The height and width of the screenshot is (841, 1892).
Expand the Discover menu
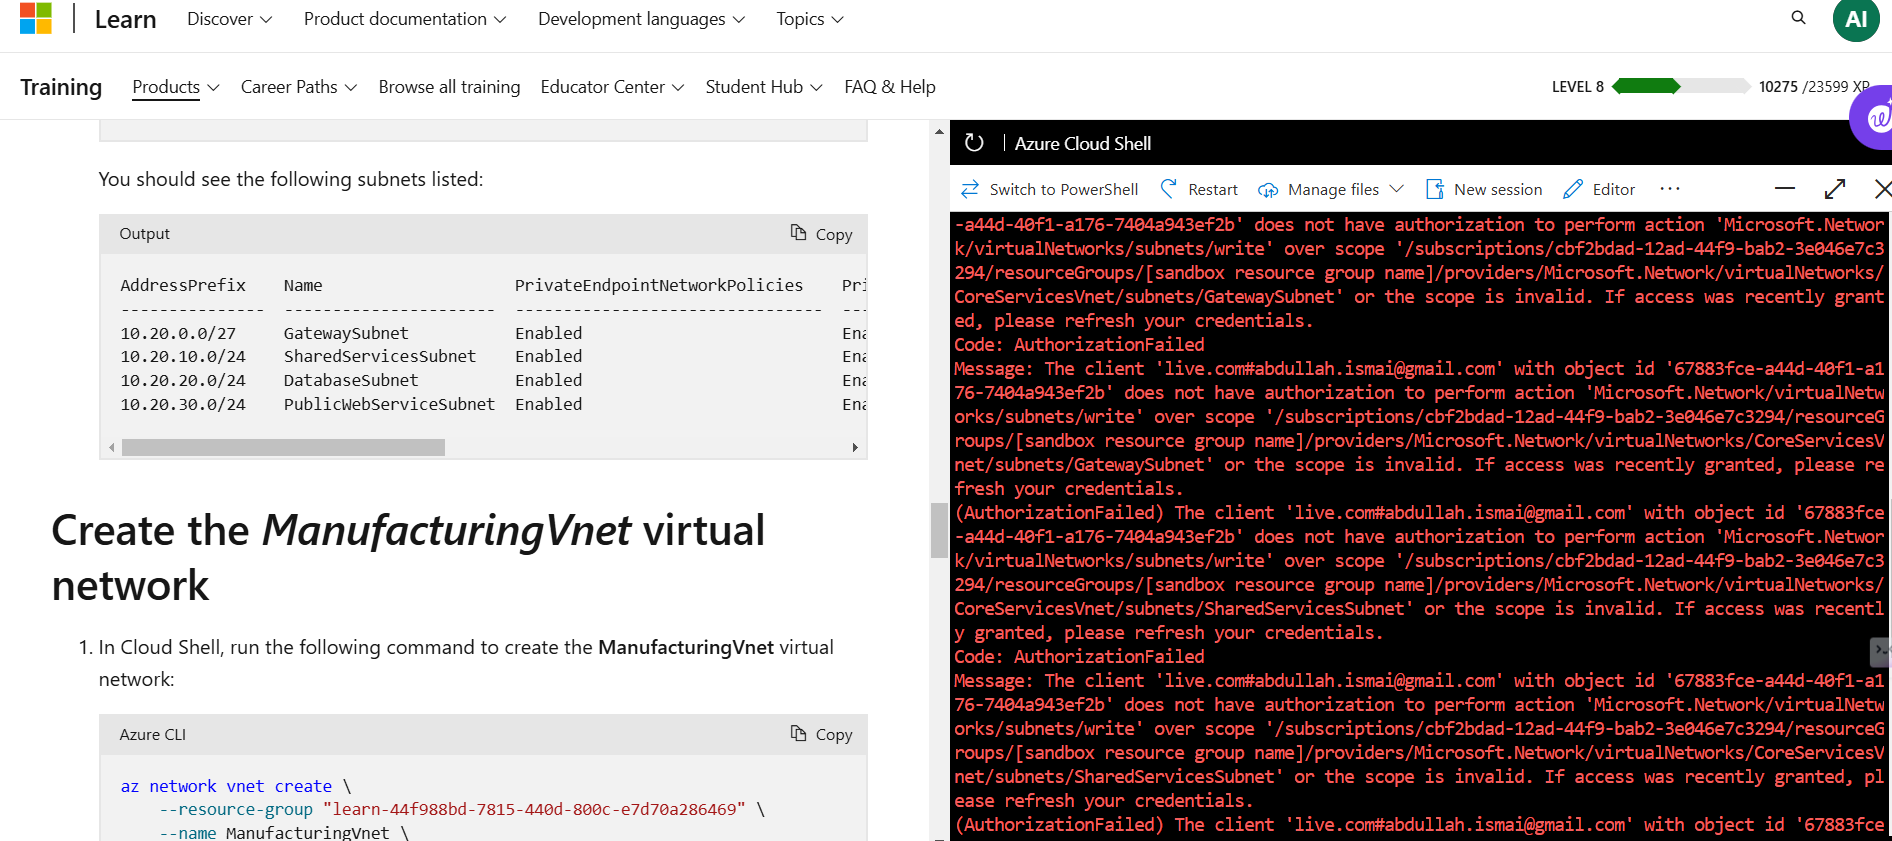coord(229,19)
